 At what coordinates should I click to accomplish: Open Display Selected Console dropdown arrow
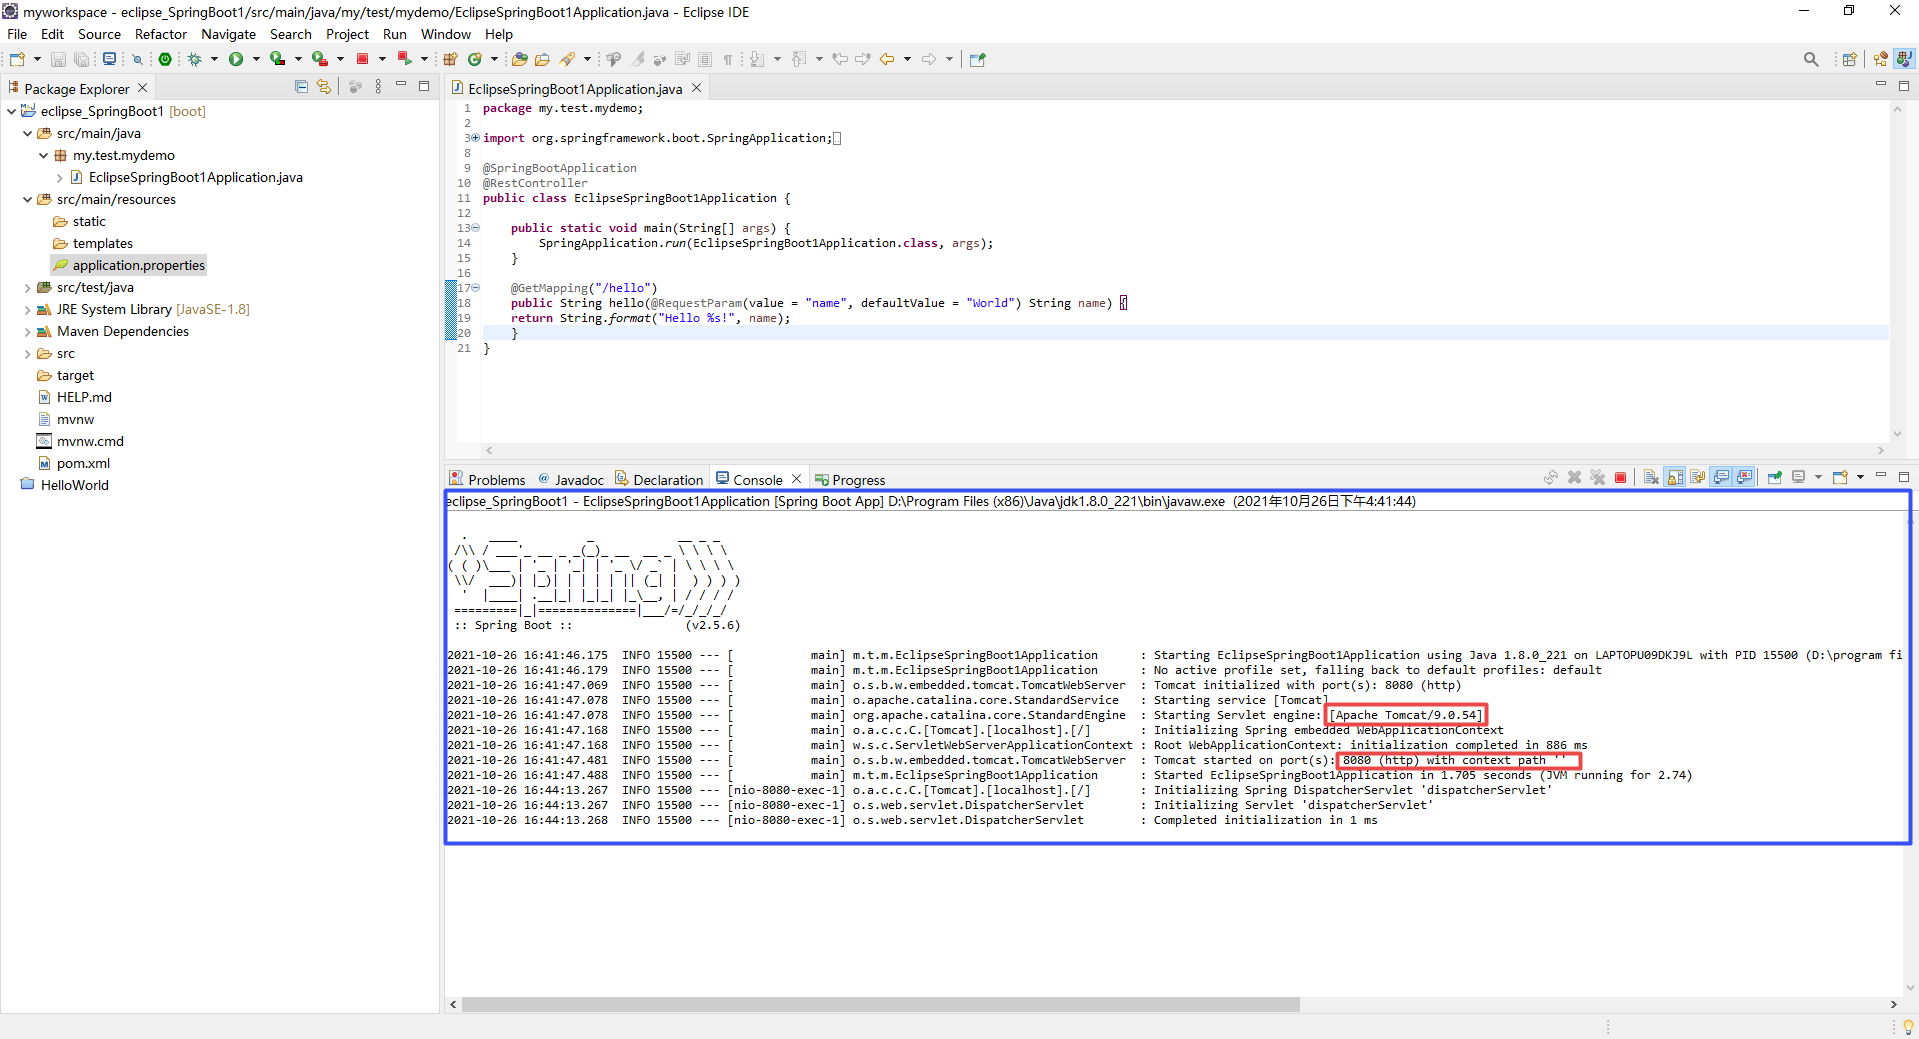coord(1818,477)
